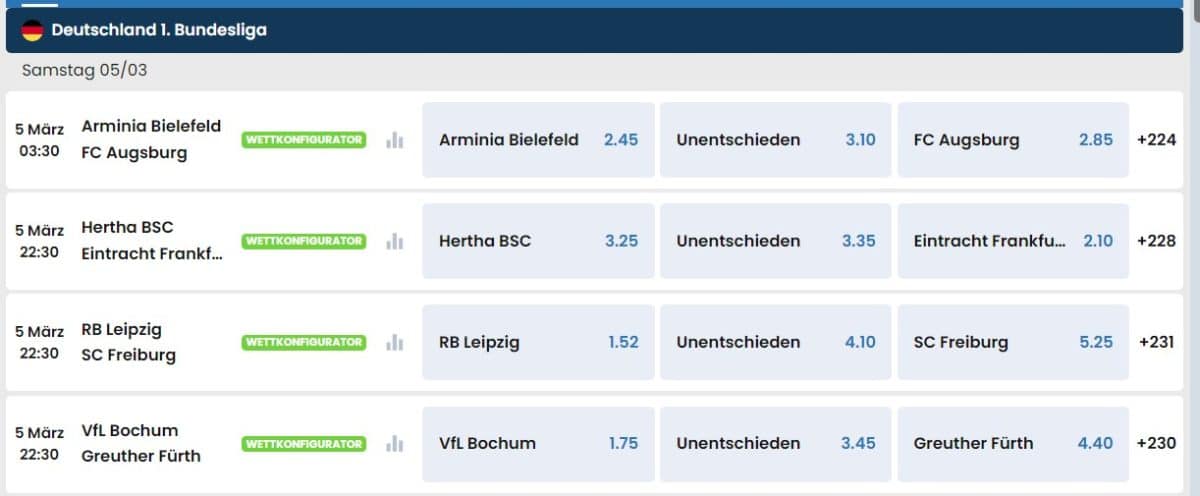Viewport: 1200px width, 496px height.
Task: Click the German flag icon in header
Action: pos(33,31)
